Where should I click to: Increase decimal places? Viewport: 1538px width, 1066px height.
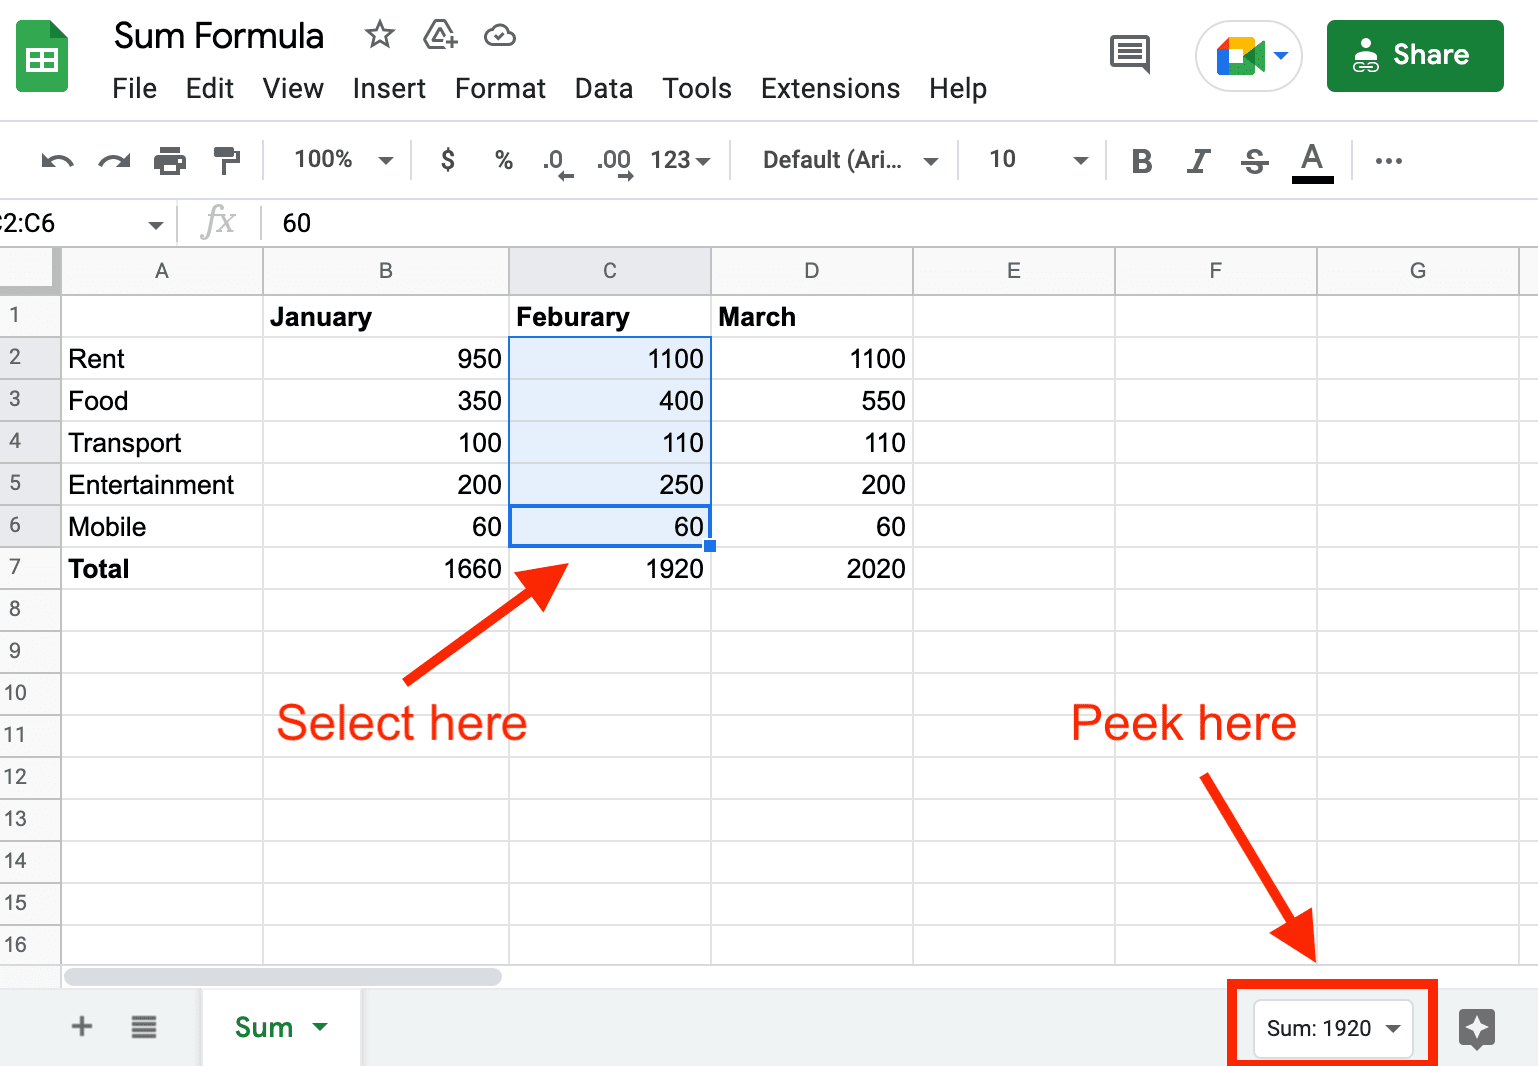(614, 162)
